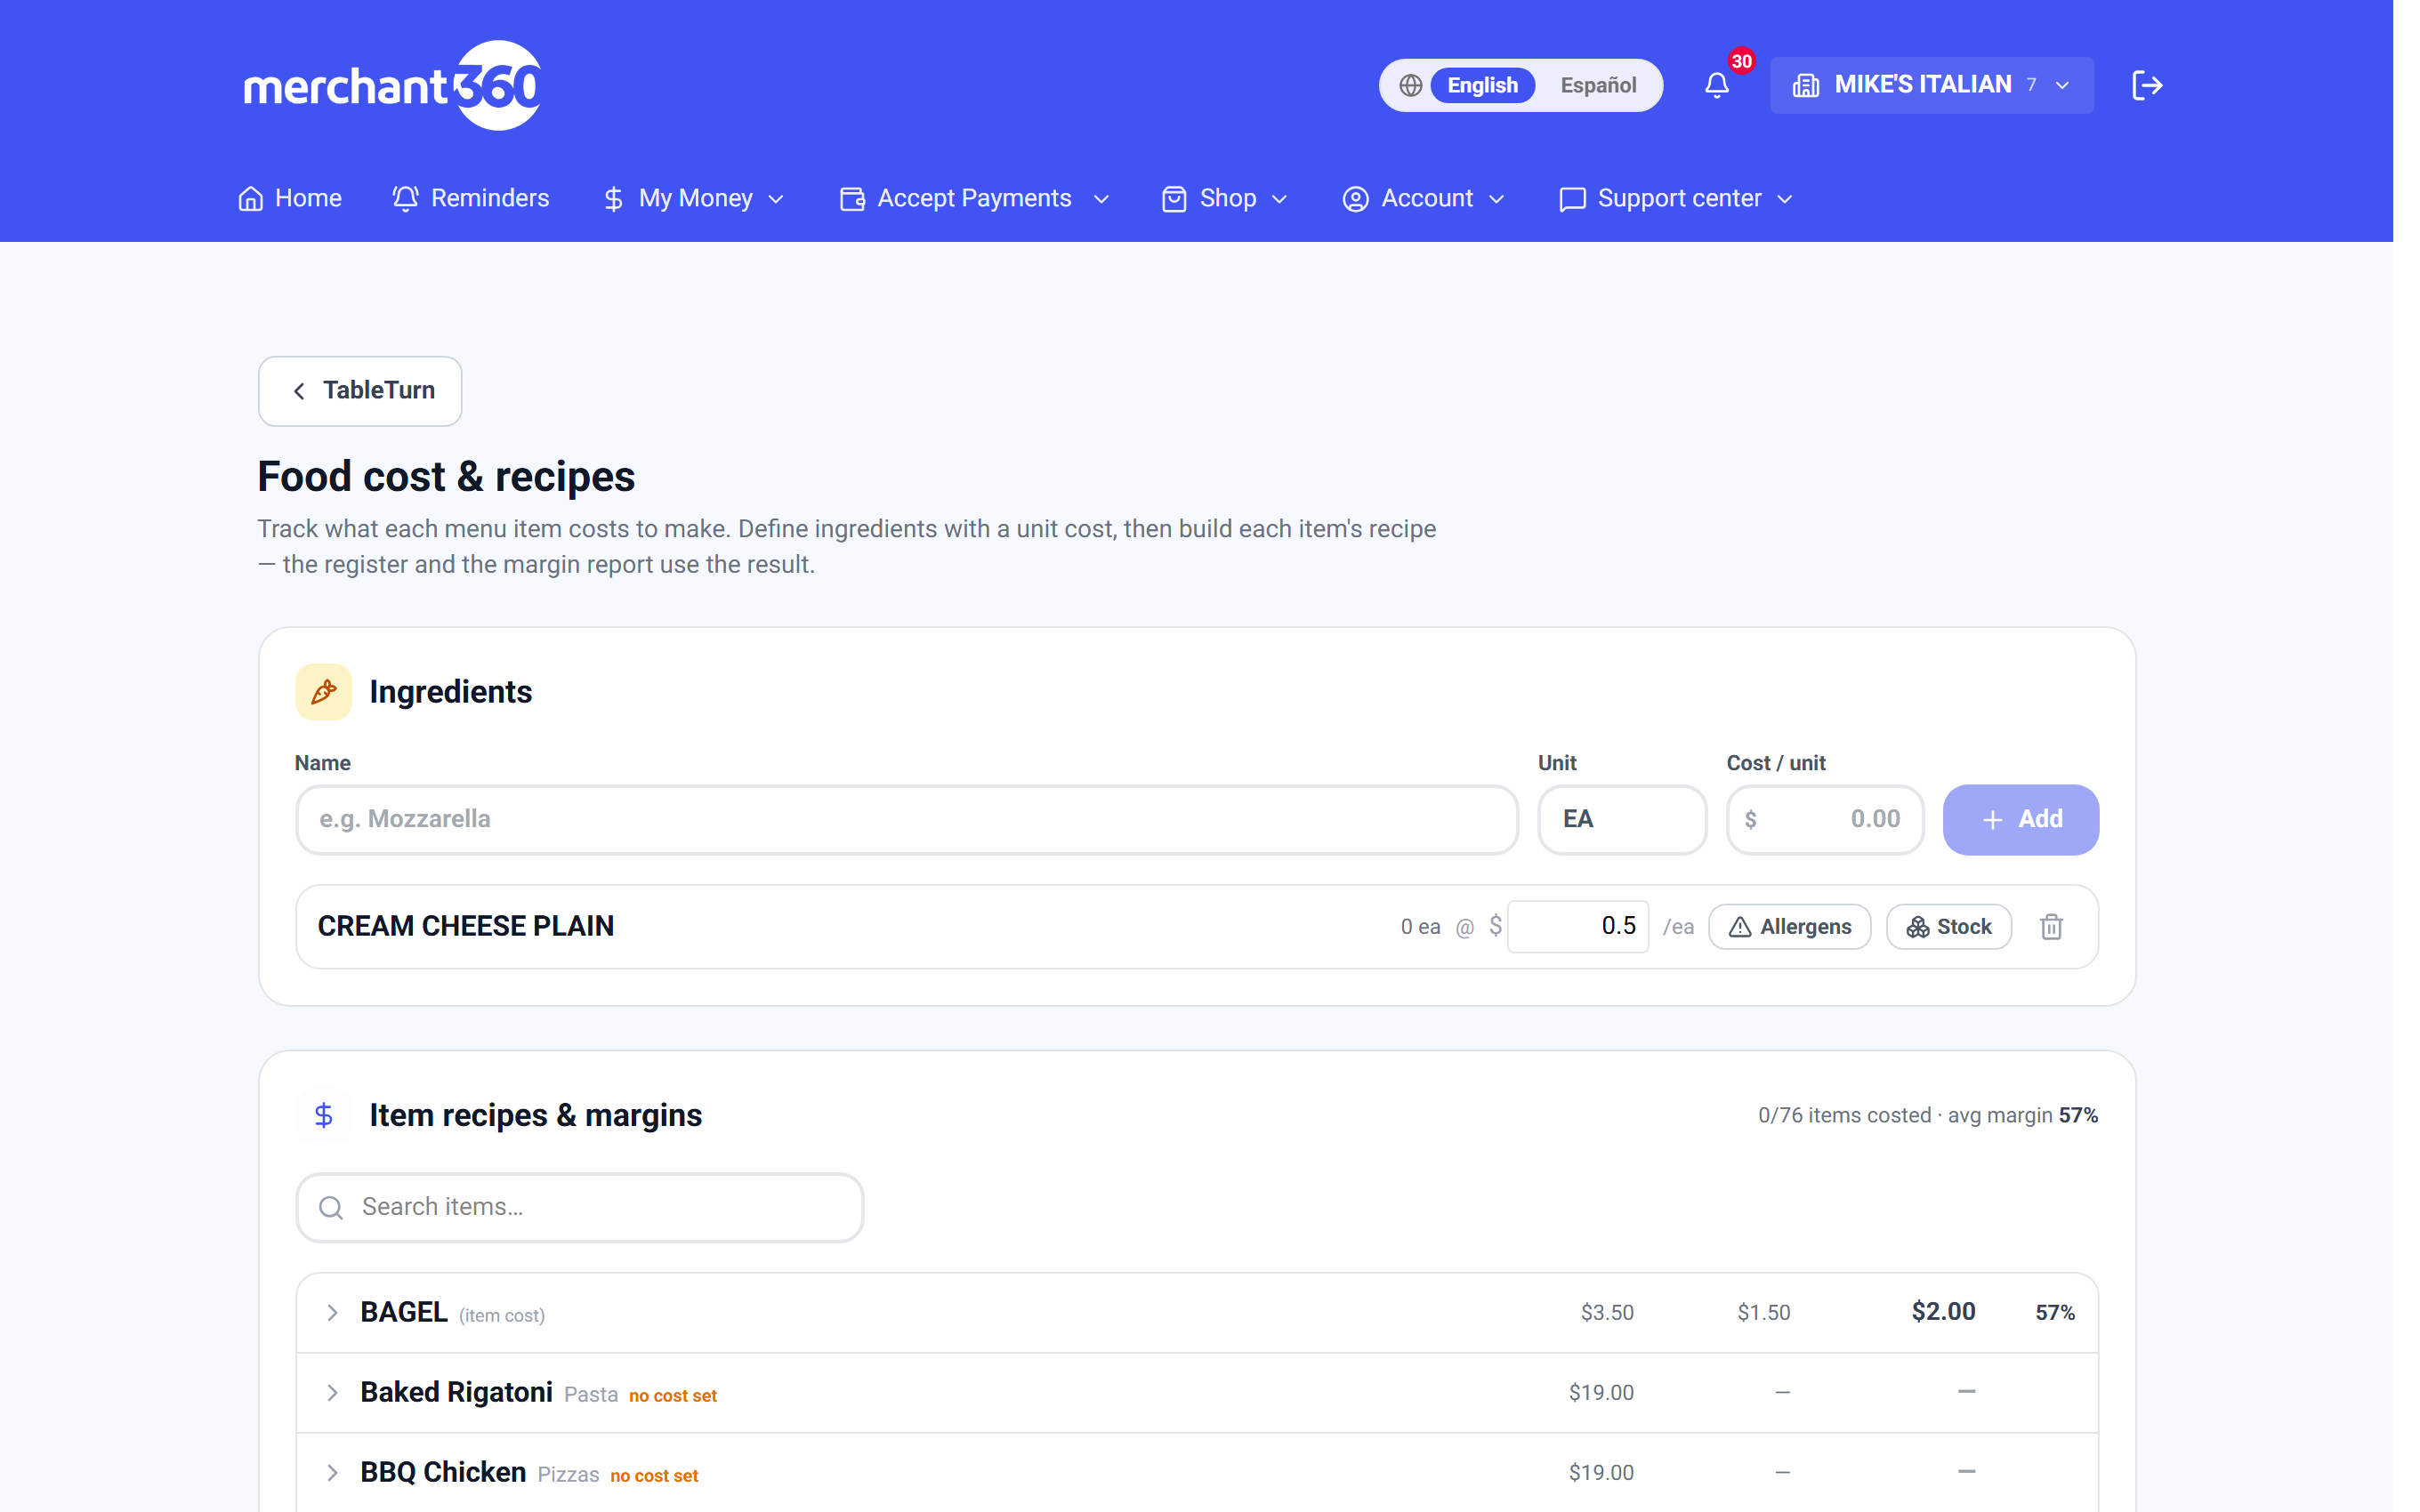
Task: Click the BAGEL $2.00 profit value
Action: pos(1943,1312)
